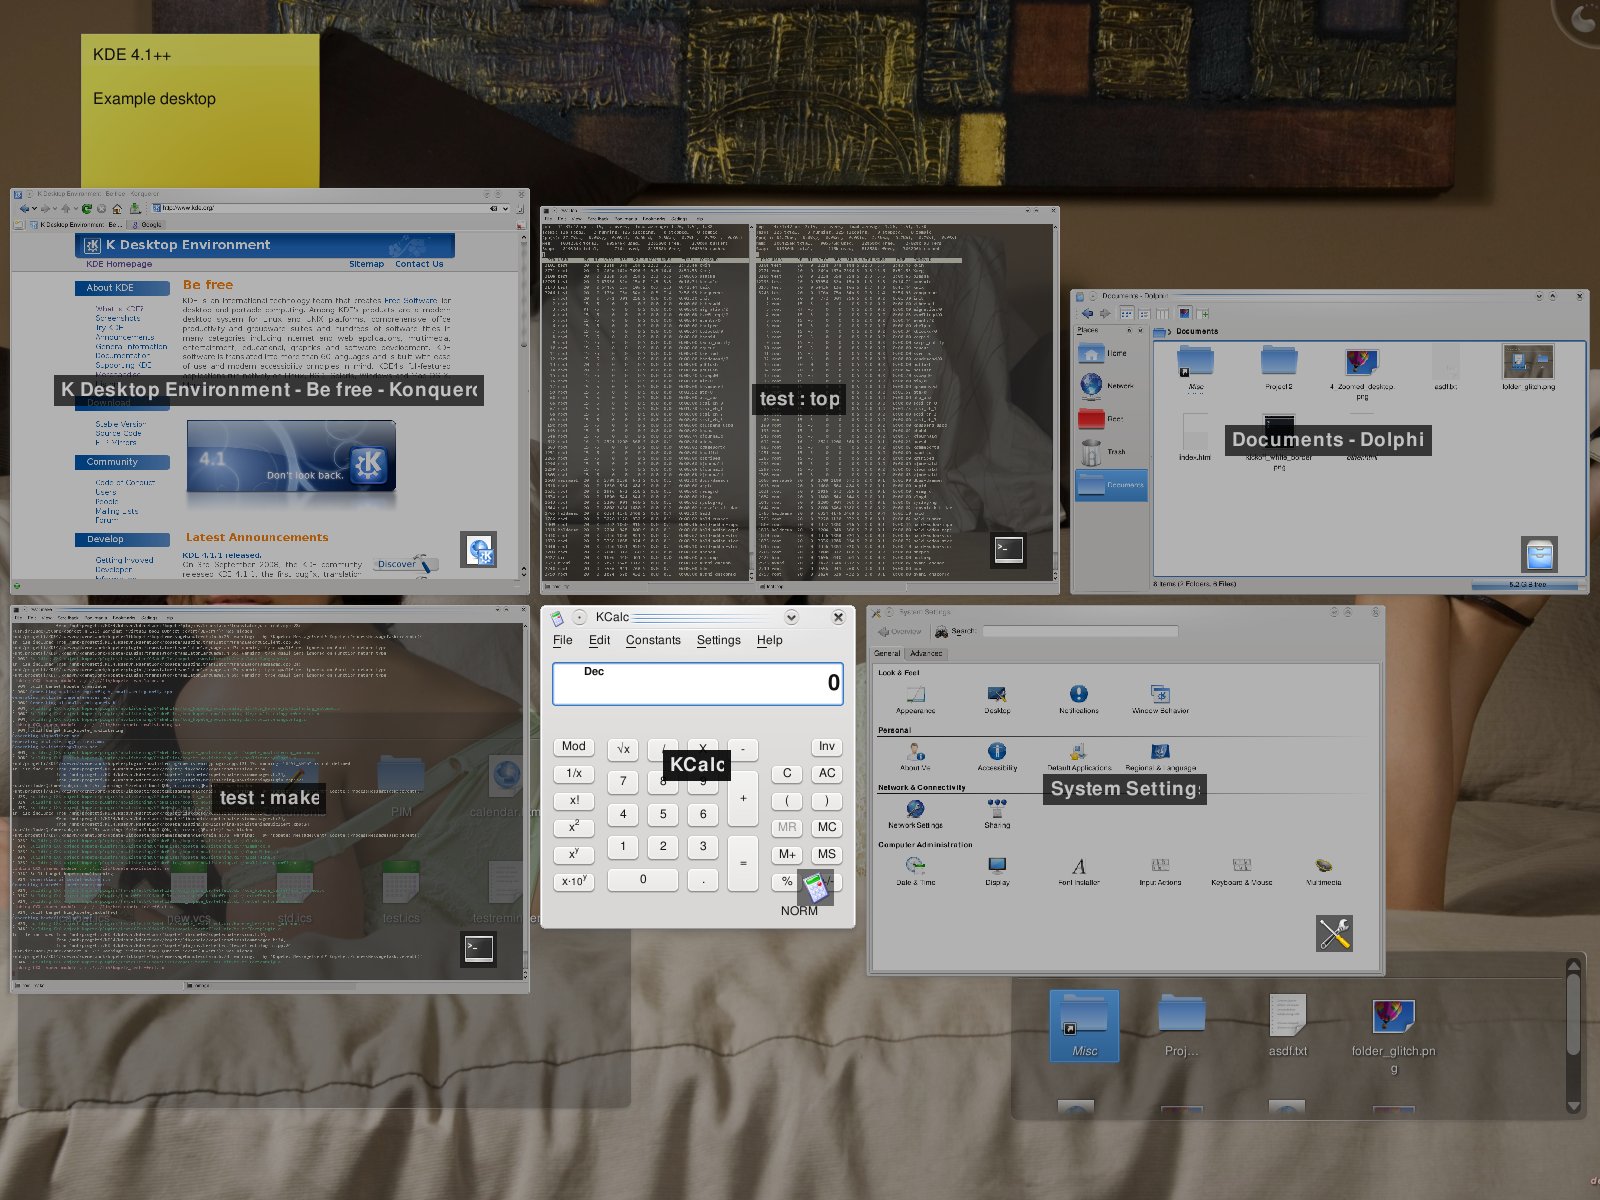
Task: Click Dolphin free disk space bar
Action: pyautogui.click(x=1527, y=585)
